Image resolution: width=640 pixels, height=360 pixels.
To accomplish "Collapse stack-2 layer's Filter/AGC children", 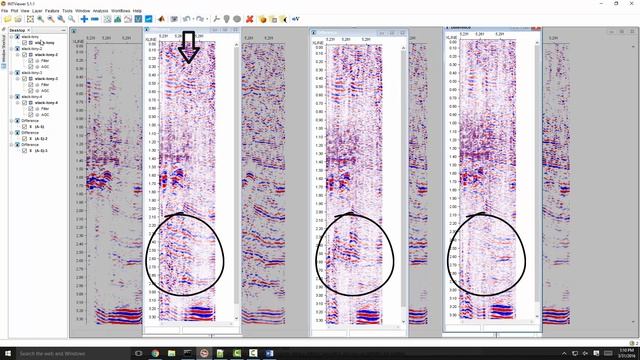I will [x=18, y=55].
